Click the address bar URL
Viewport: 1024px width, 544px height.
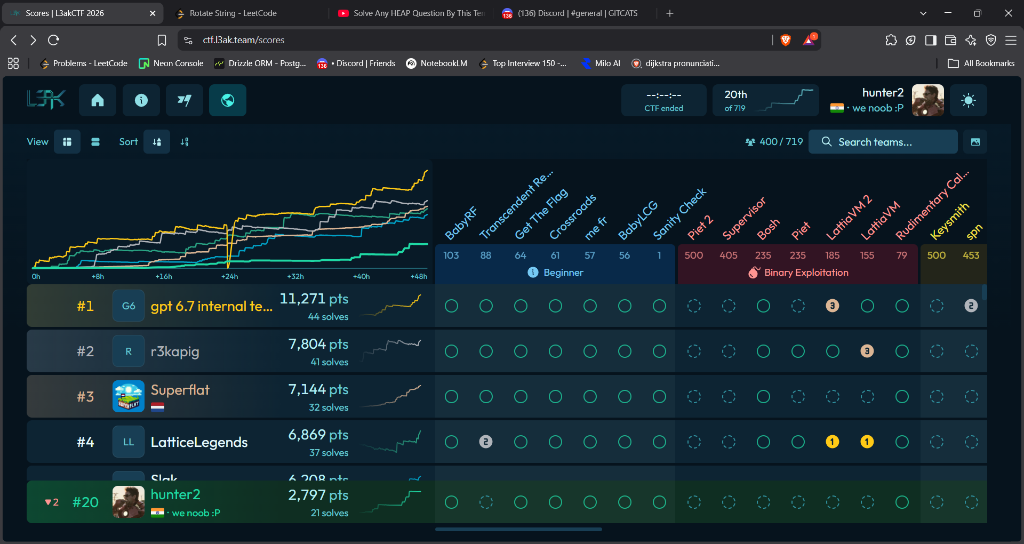[x=243, y=40]
